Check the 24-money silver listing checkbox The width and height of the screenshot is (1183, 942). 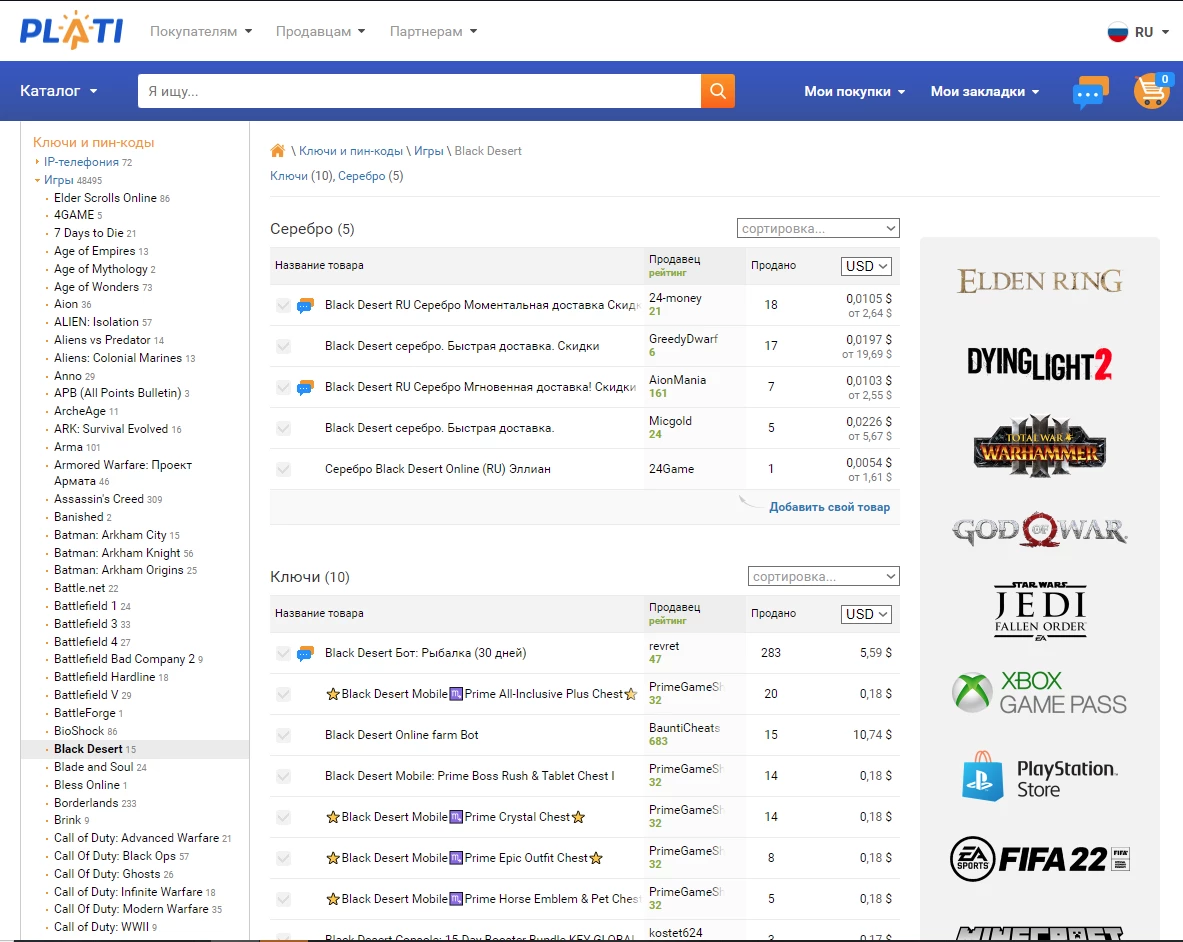284,305
